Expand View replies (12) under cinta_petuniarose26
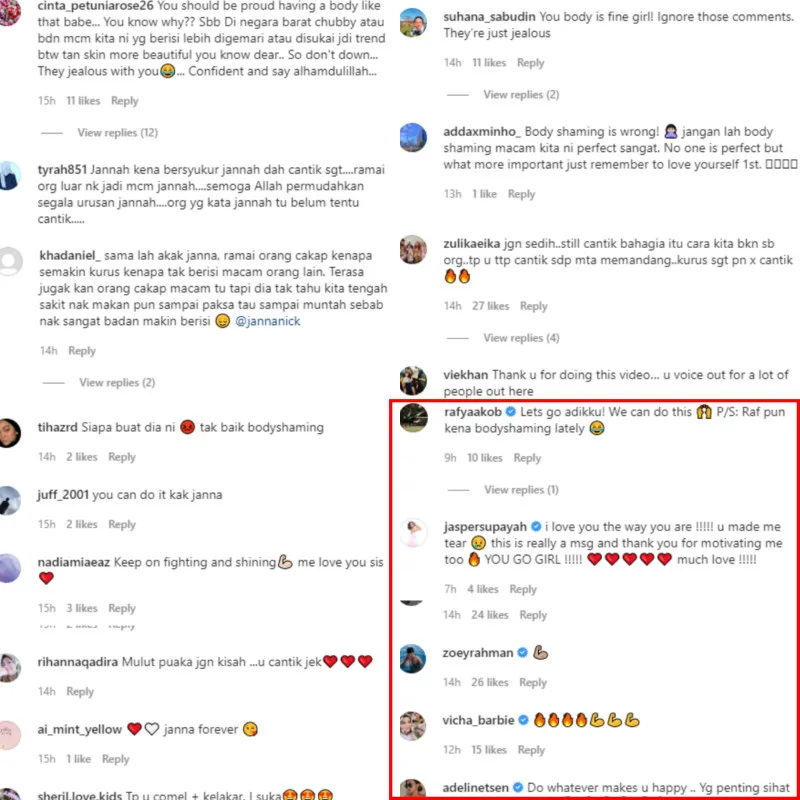This screenshot has width=800, height=800. (x=117, y=133)
